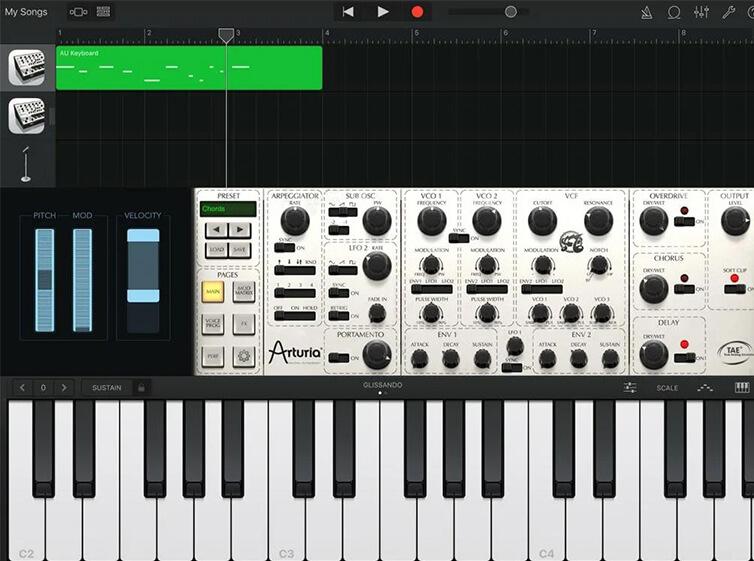Screen dimensions: 754x561
Task: Open My Songs browser
Action: click(x=26, y=12)
